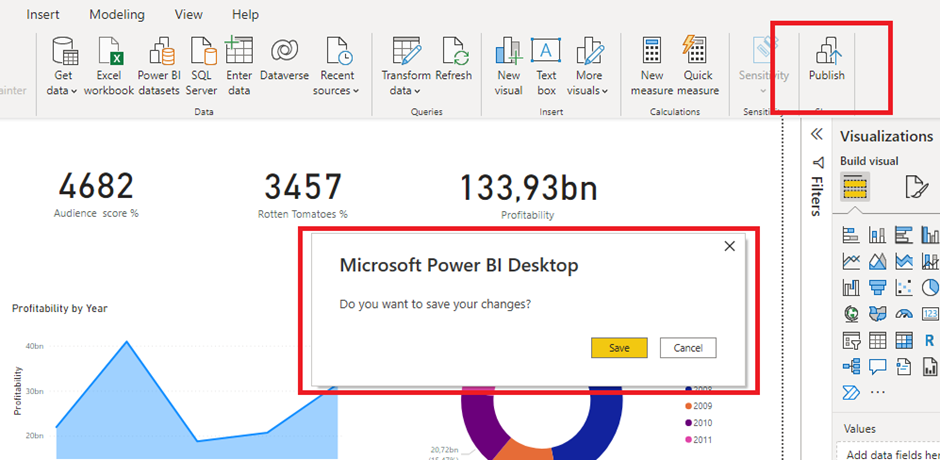Select the Scatter chart visual
The height and width of the screenshot is (460, 940).
click(x=903, y=287)
